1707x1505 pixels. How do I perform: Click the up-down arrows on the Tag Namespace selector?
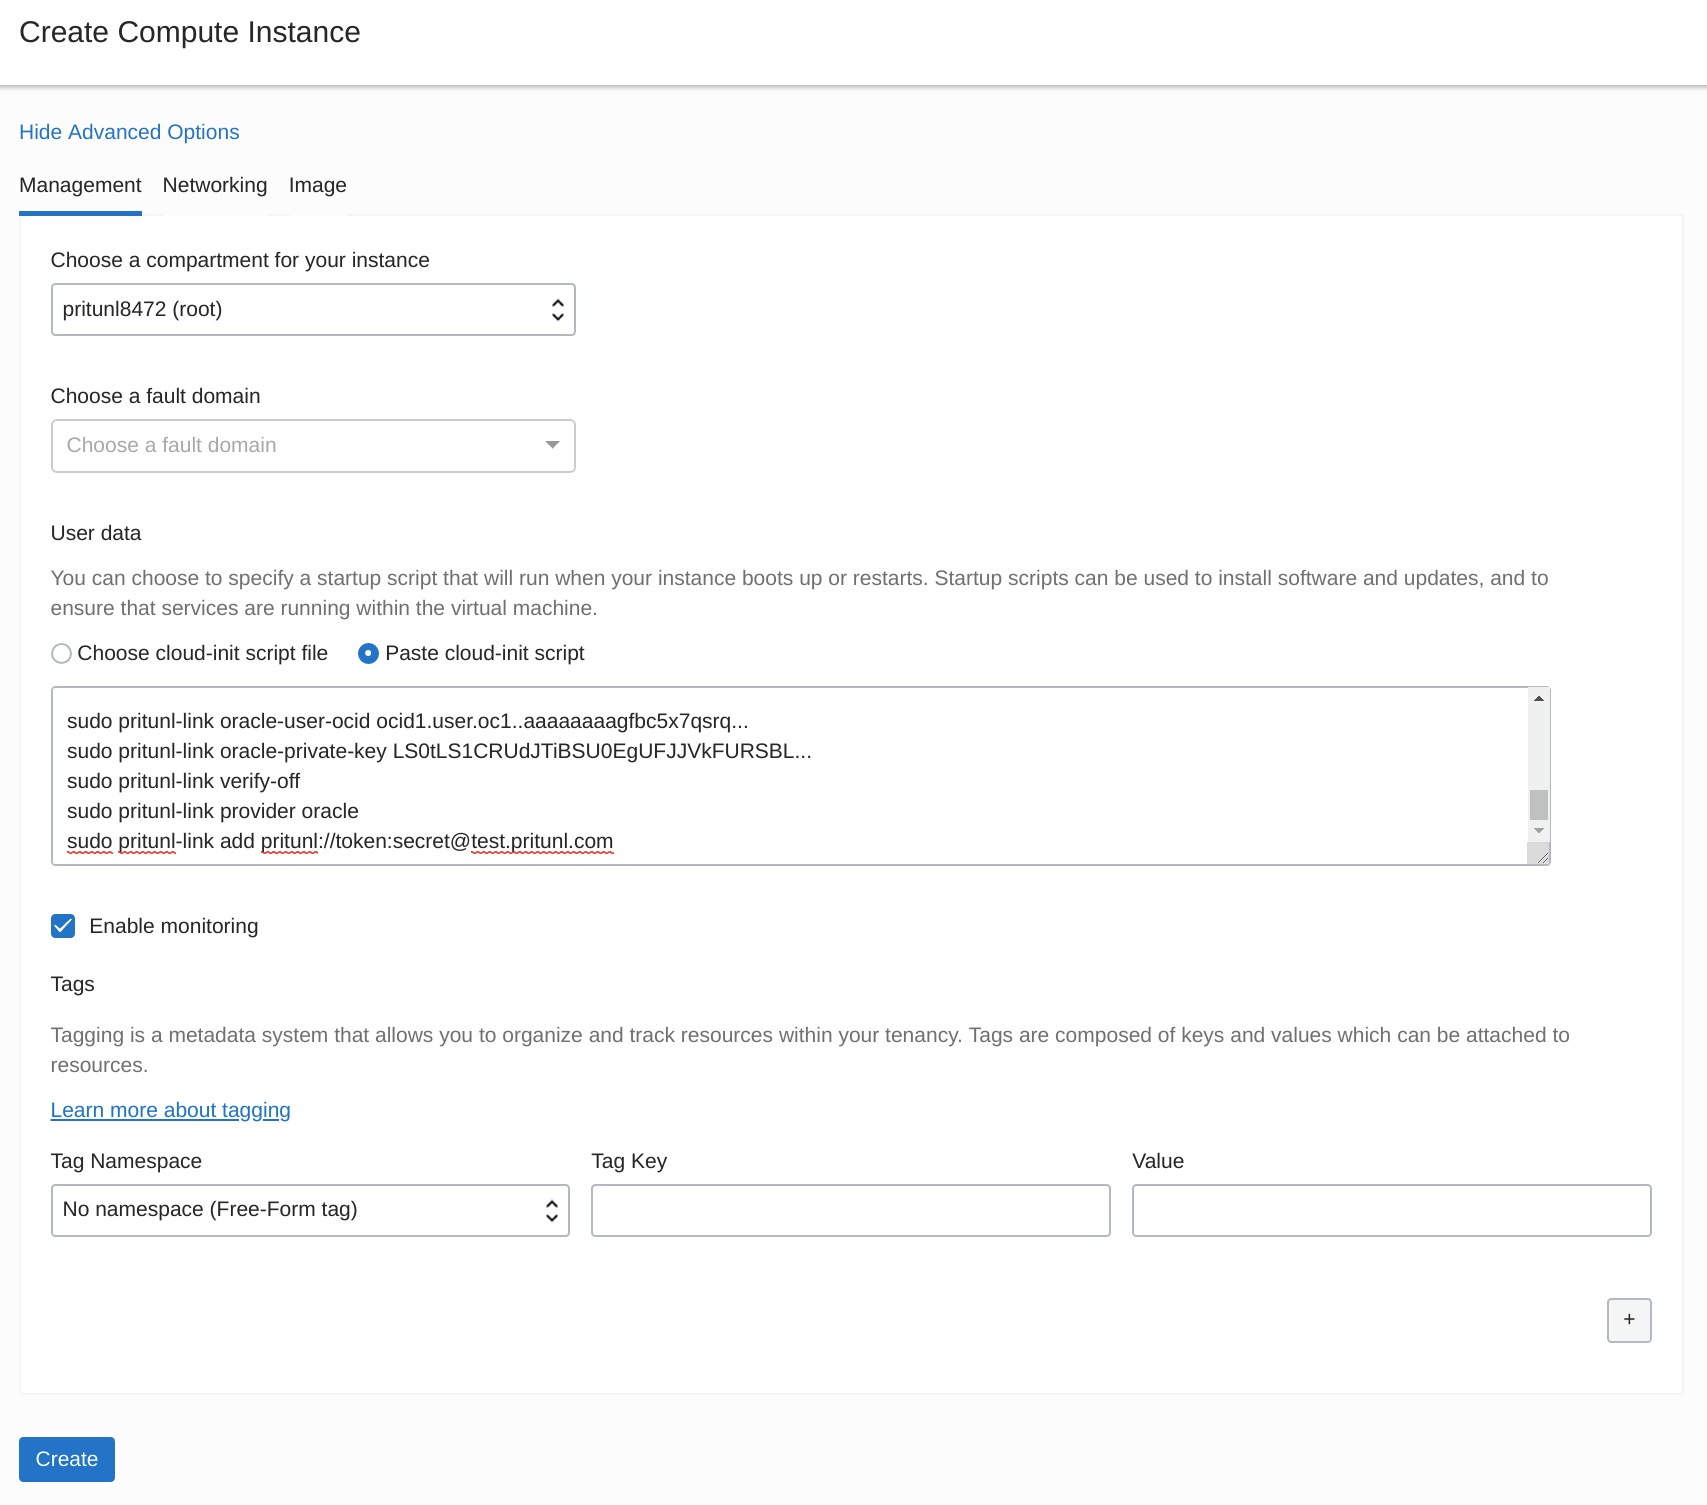click(551, 1211)
